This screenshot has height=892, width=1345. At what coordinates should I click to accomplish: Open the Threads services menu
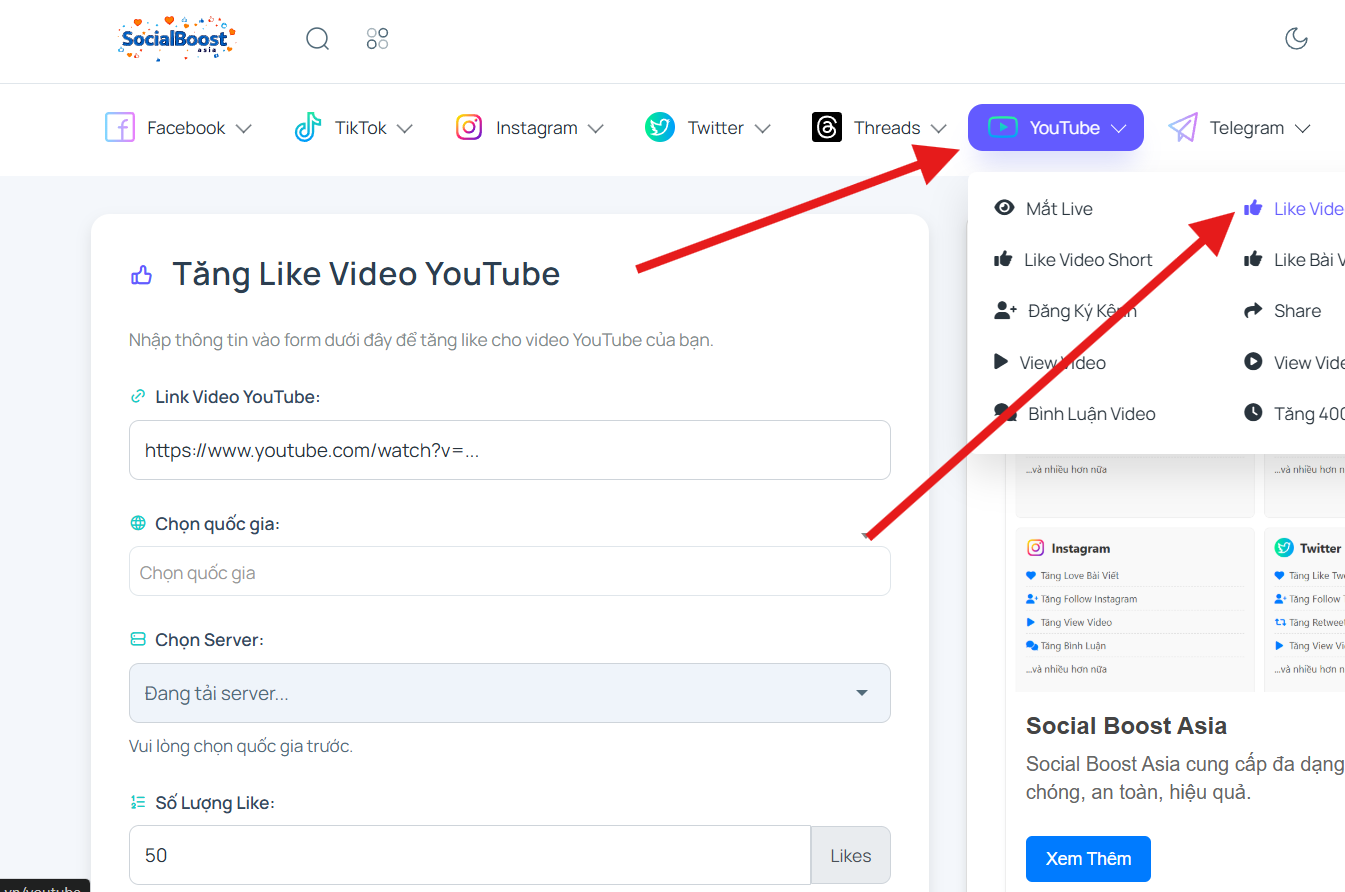pyautogui.click(x=879, y=128)
